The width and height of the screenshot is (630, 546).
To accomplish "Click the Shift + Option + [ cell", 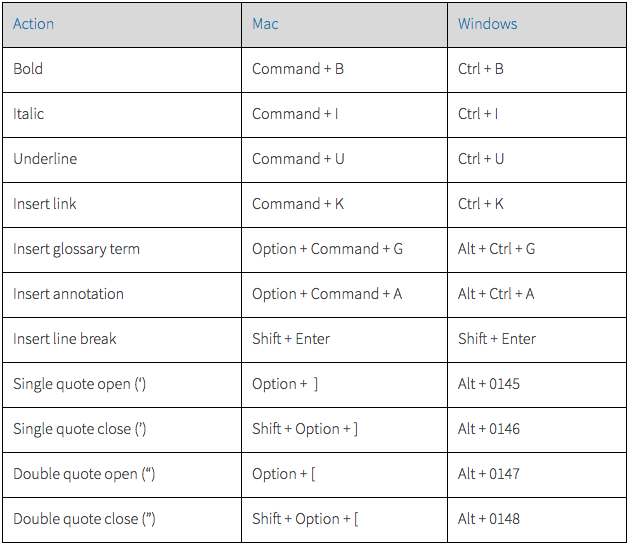I will [x=344, y=520].
